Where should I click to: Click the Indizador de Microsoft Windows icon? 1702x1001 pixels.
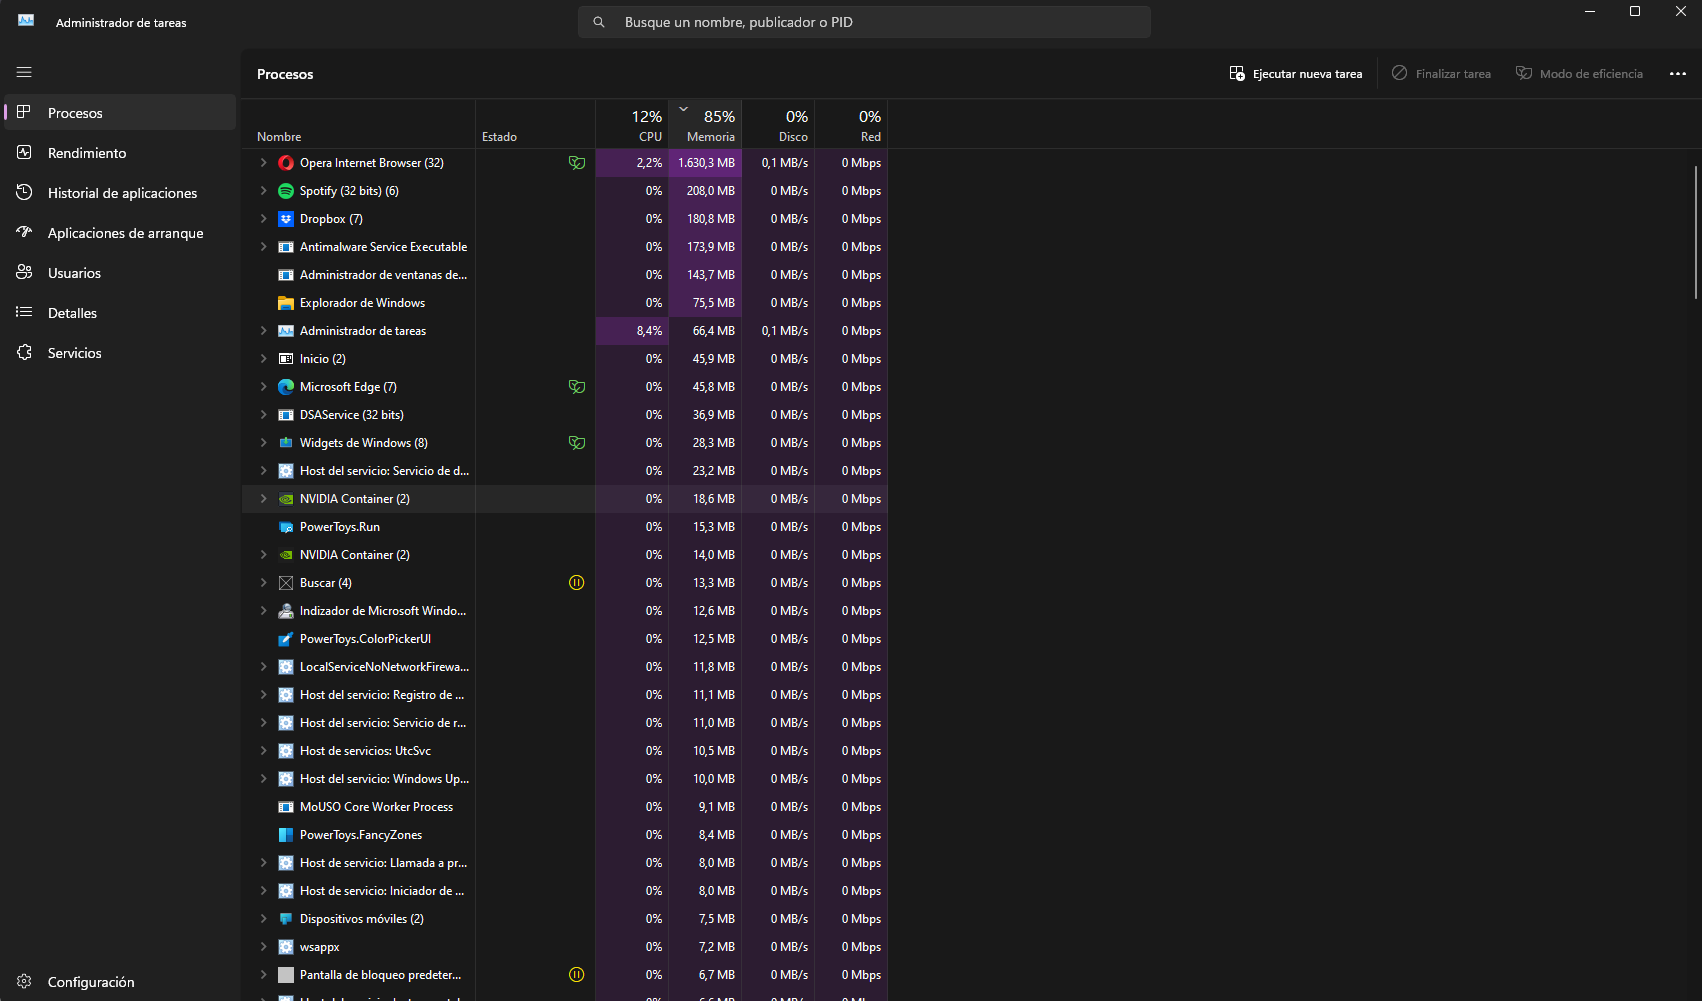point(286,611)
